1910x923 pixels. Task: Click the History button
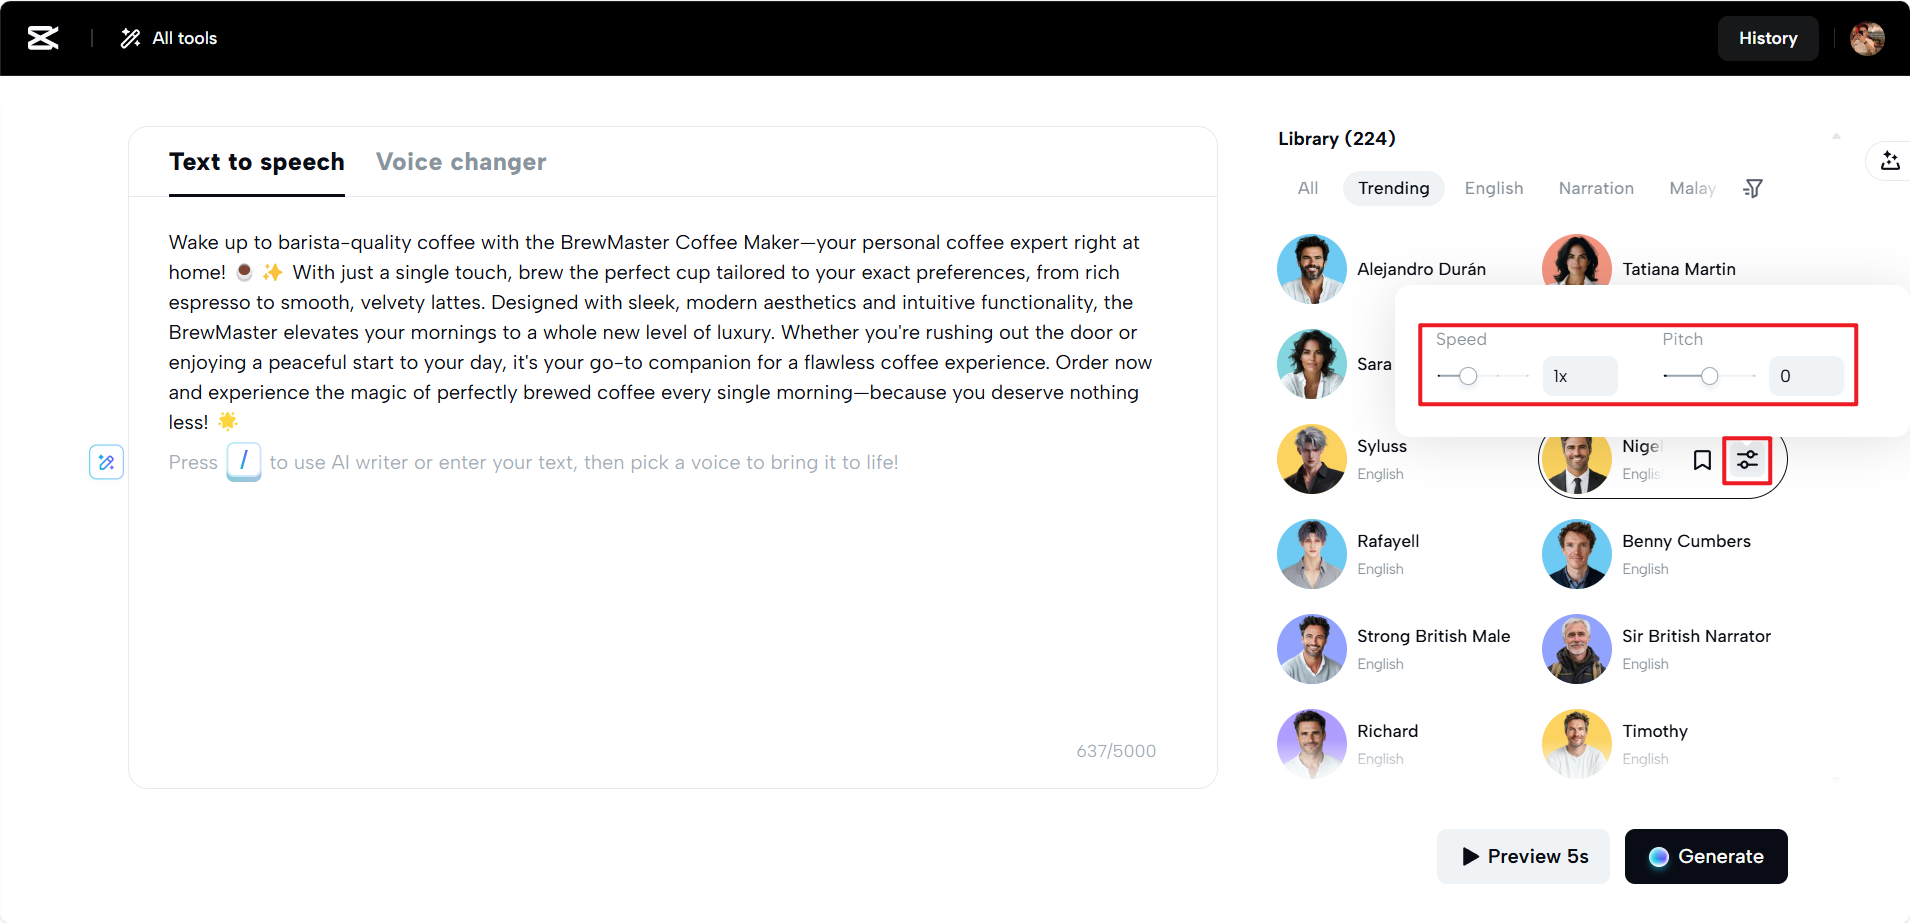point(1767,38)
